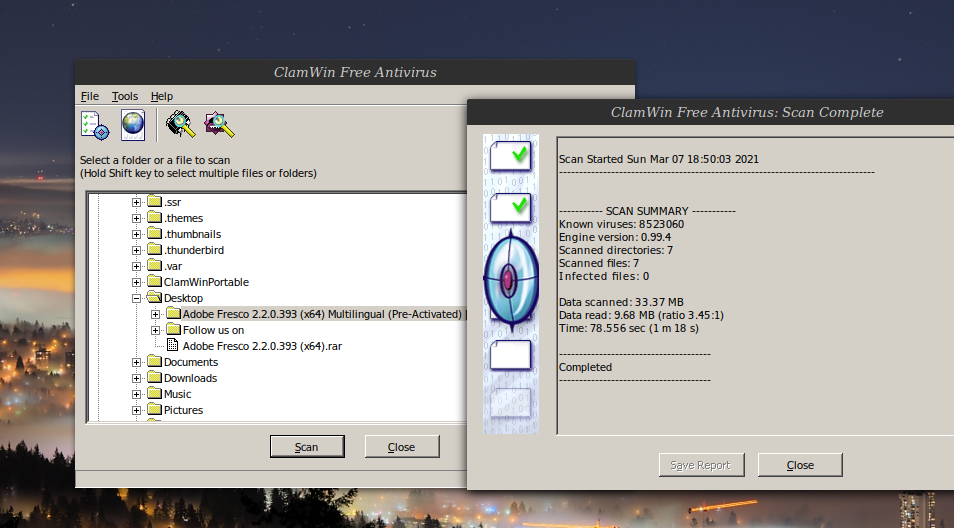The width and height of the screenshot is (954, 528).
Task: Select the open Desktop folder icon
Action: 155,297
